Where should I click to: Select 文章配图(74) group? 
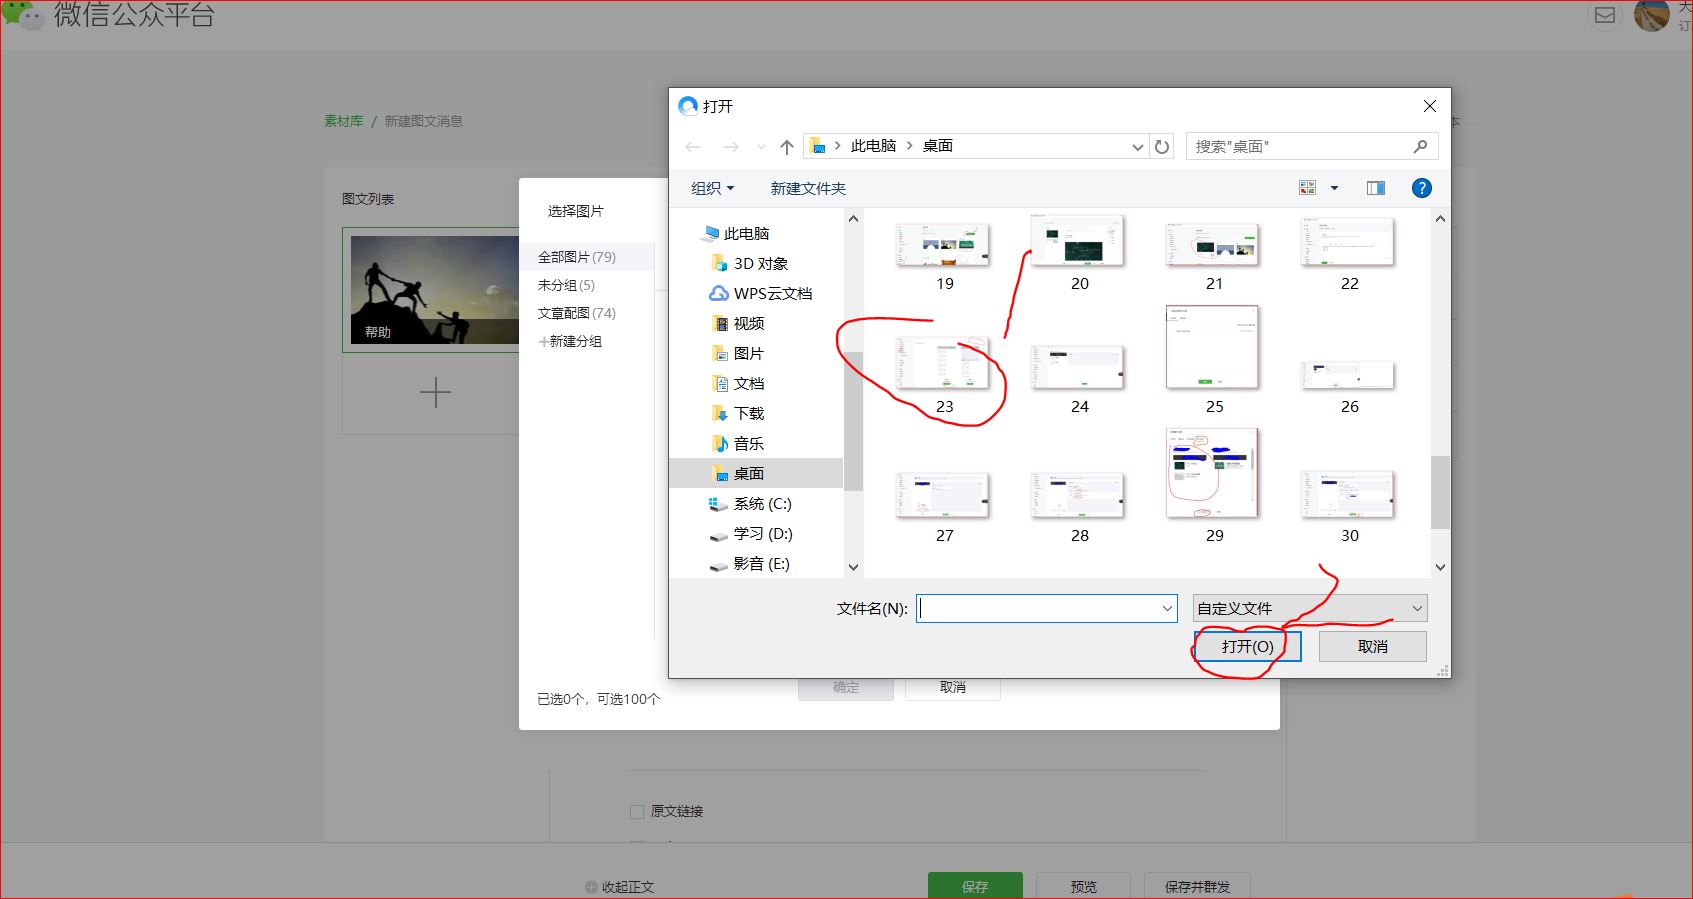[577, 313]
